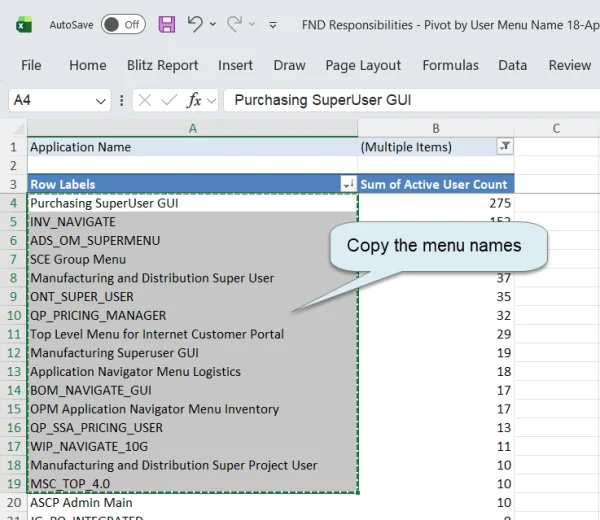This screenshot has width=600, height=520.
Task: Click the value 275 in column B
Action: (x=500, y=203)
